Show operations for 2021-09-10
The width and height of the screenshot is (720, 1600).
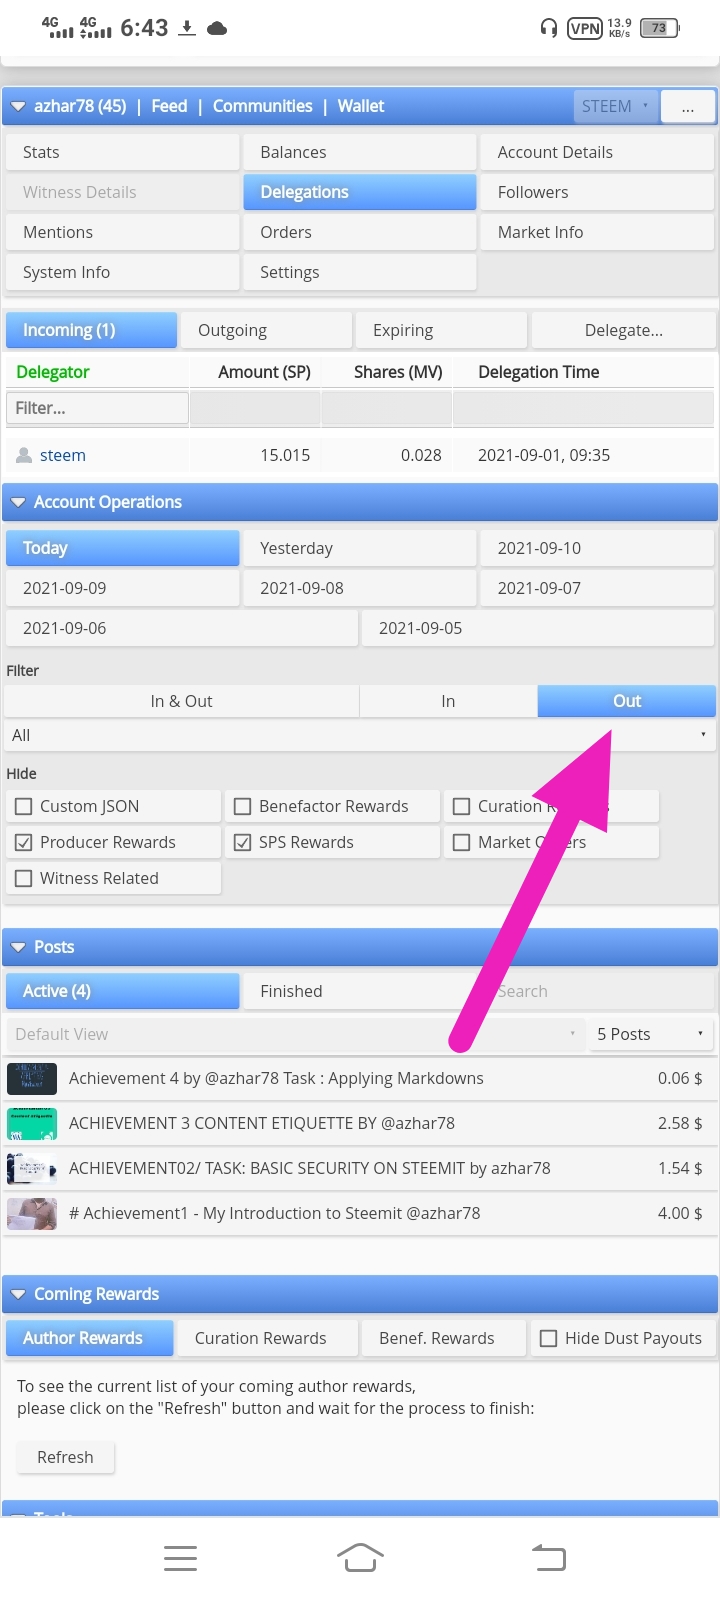pos(597,548)
